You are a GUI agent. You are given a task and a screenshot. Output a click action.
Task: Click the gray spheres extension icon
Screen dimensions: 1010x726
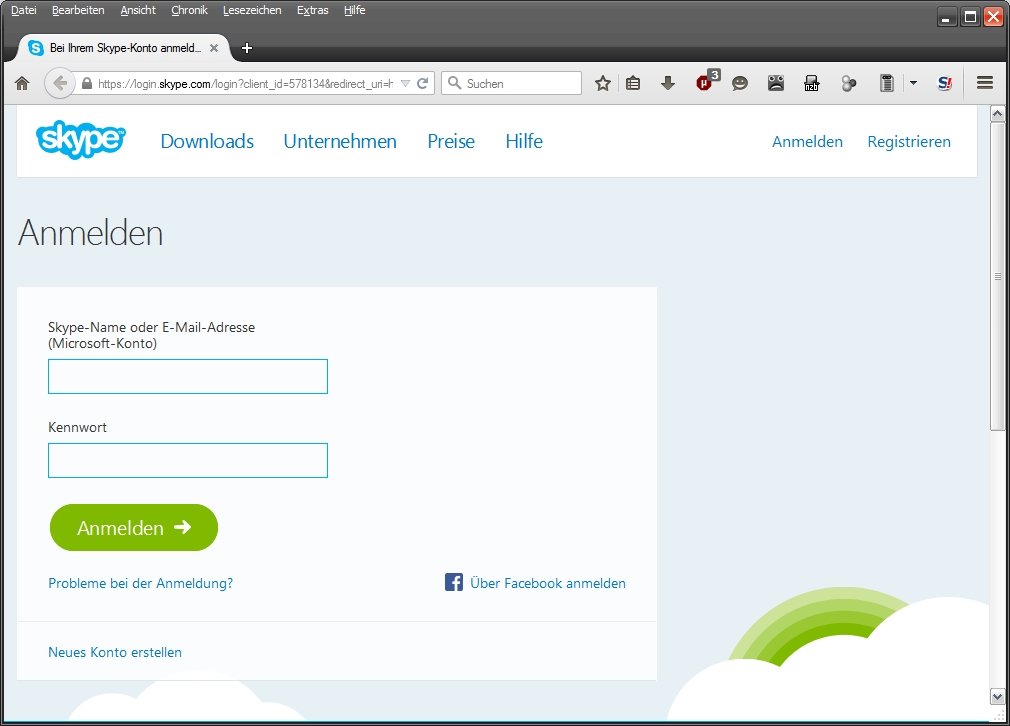pos(849,83)
